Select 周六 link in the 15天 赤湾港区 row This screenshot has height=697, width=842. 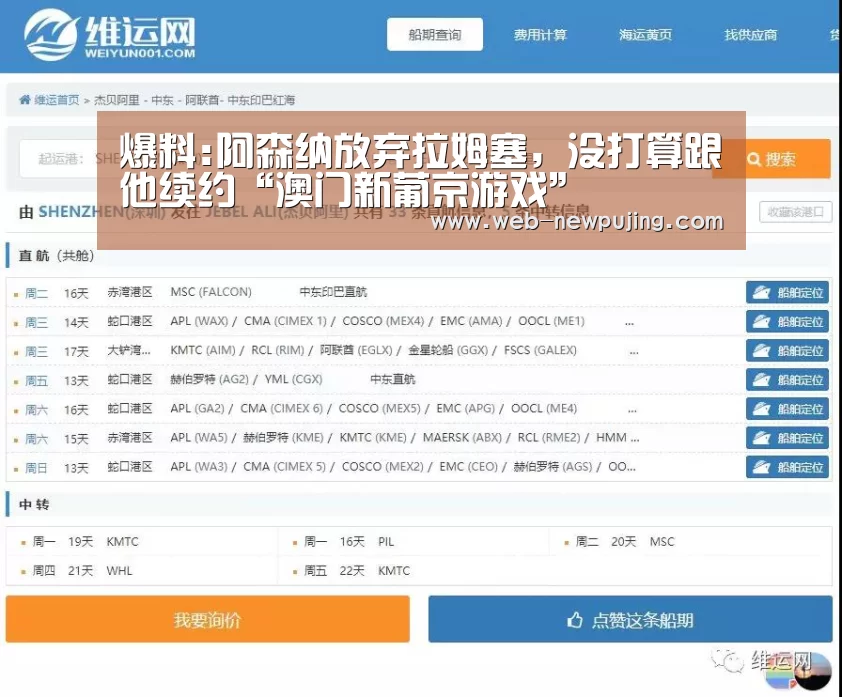click(36, 439)
